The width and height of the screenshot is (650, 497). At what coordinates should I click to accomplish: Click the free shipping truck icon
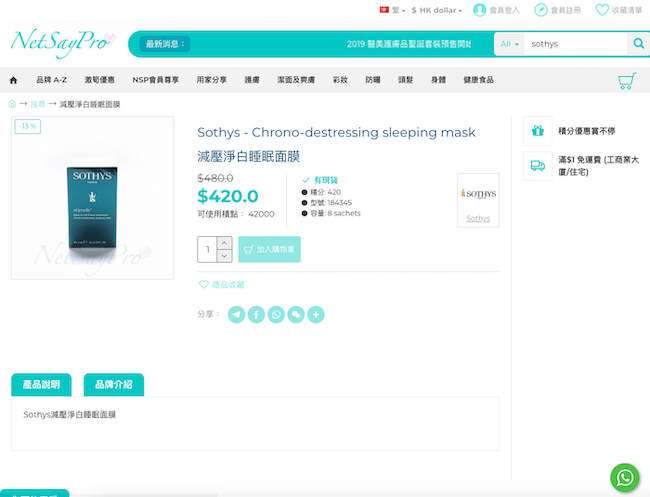click(x=538, y=166)
